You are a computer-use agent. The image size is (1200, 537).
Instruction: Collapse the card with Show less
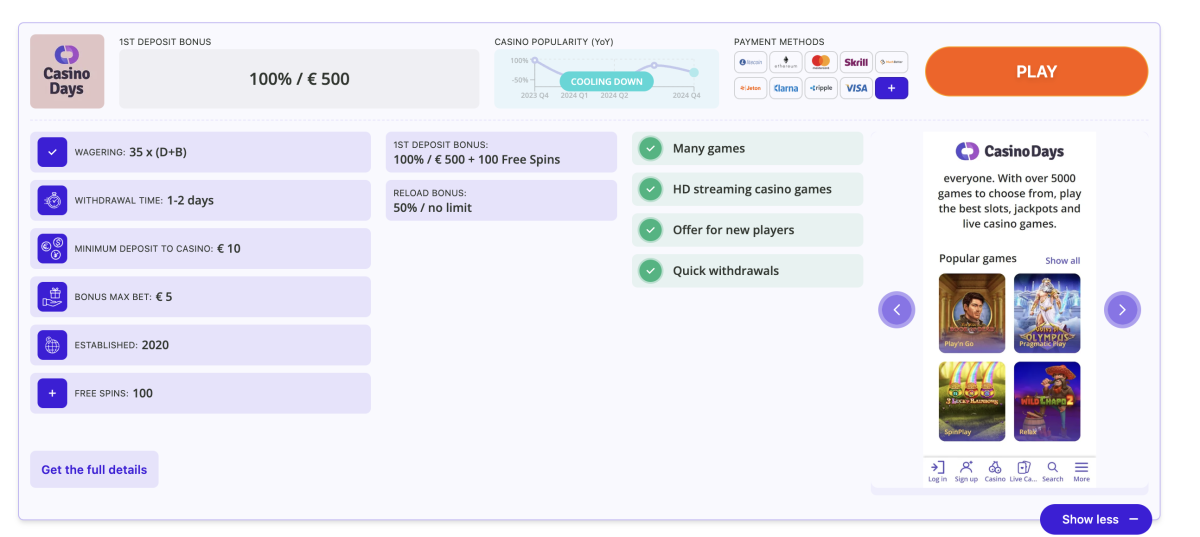(1096, 519)
